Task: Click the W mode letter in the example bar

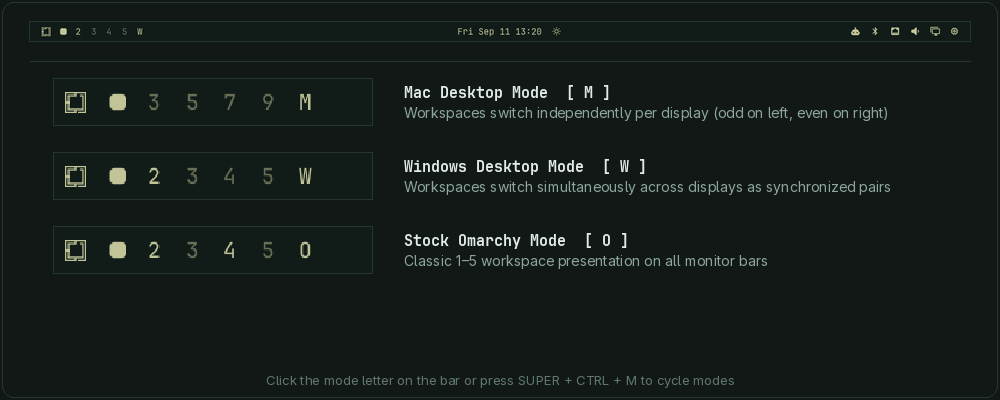Action: [305, 176]
